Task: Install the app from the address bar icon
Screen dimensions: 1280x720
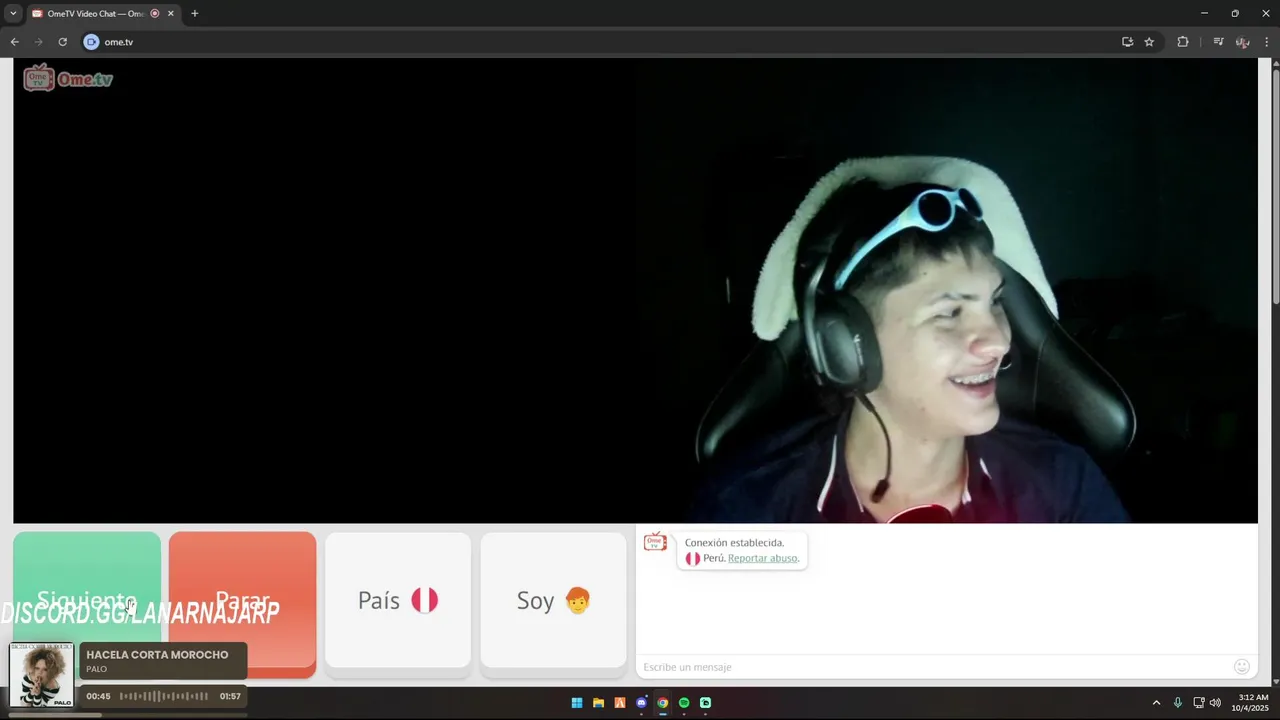Action: [x=1127, y=42]
